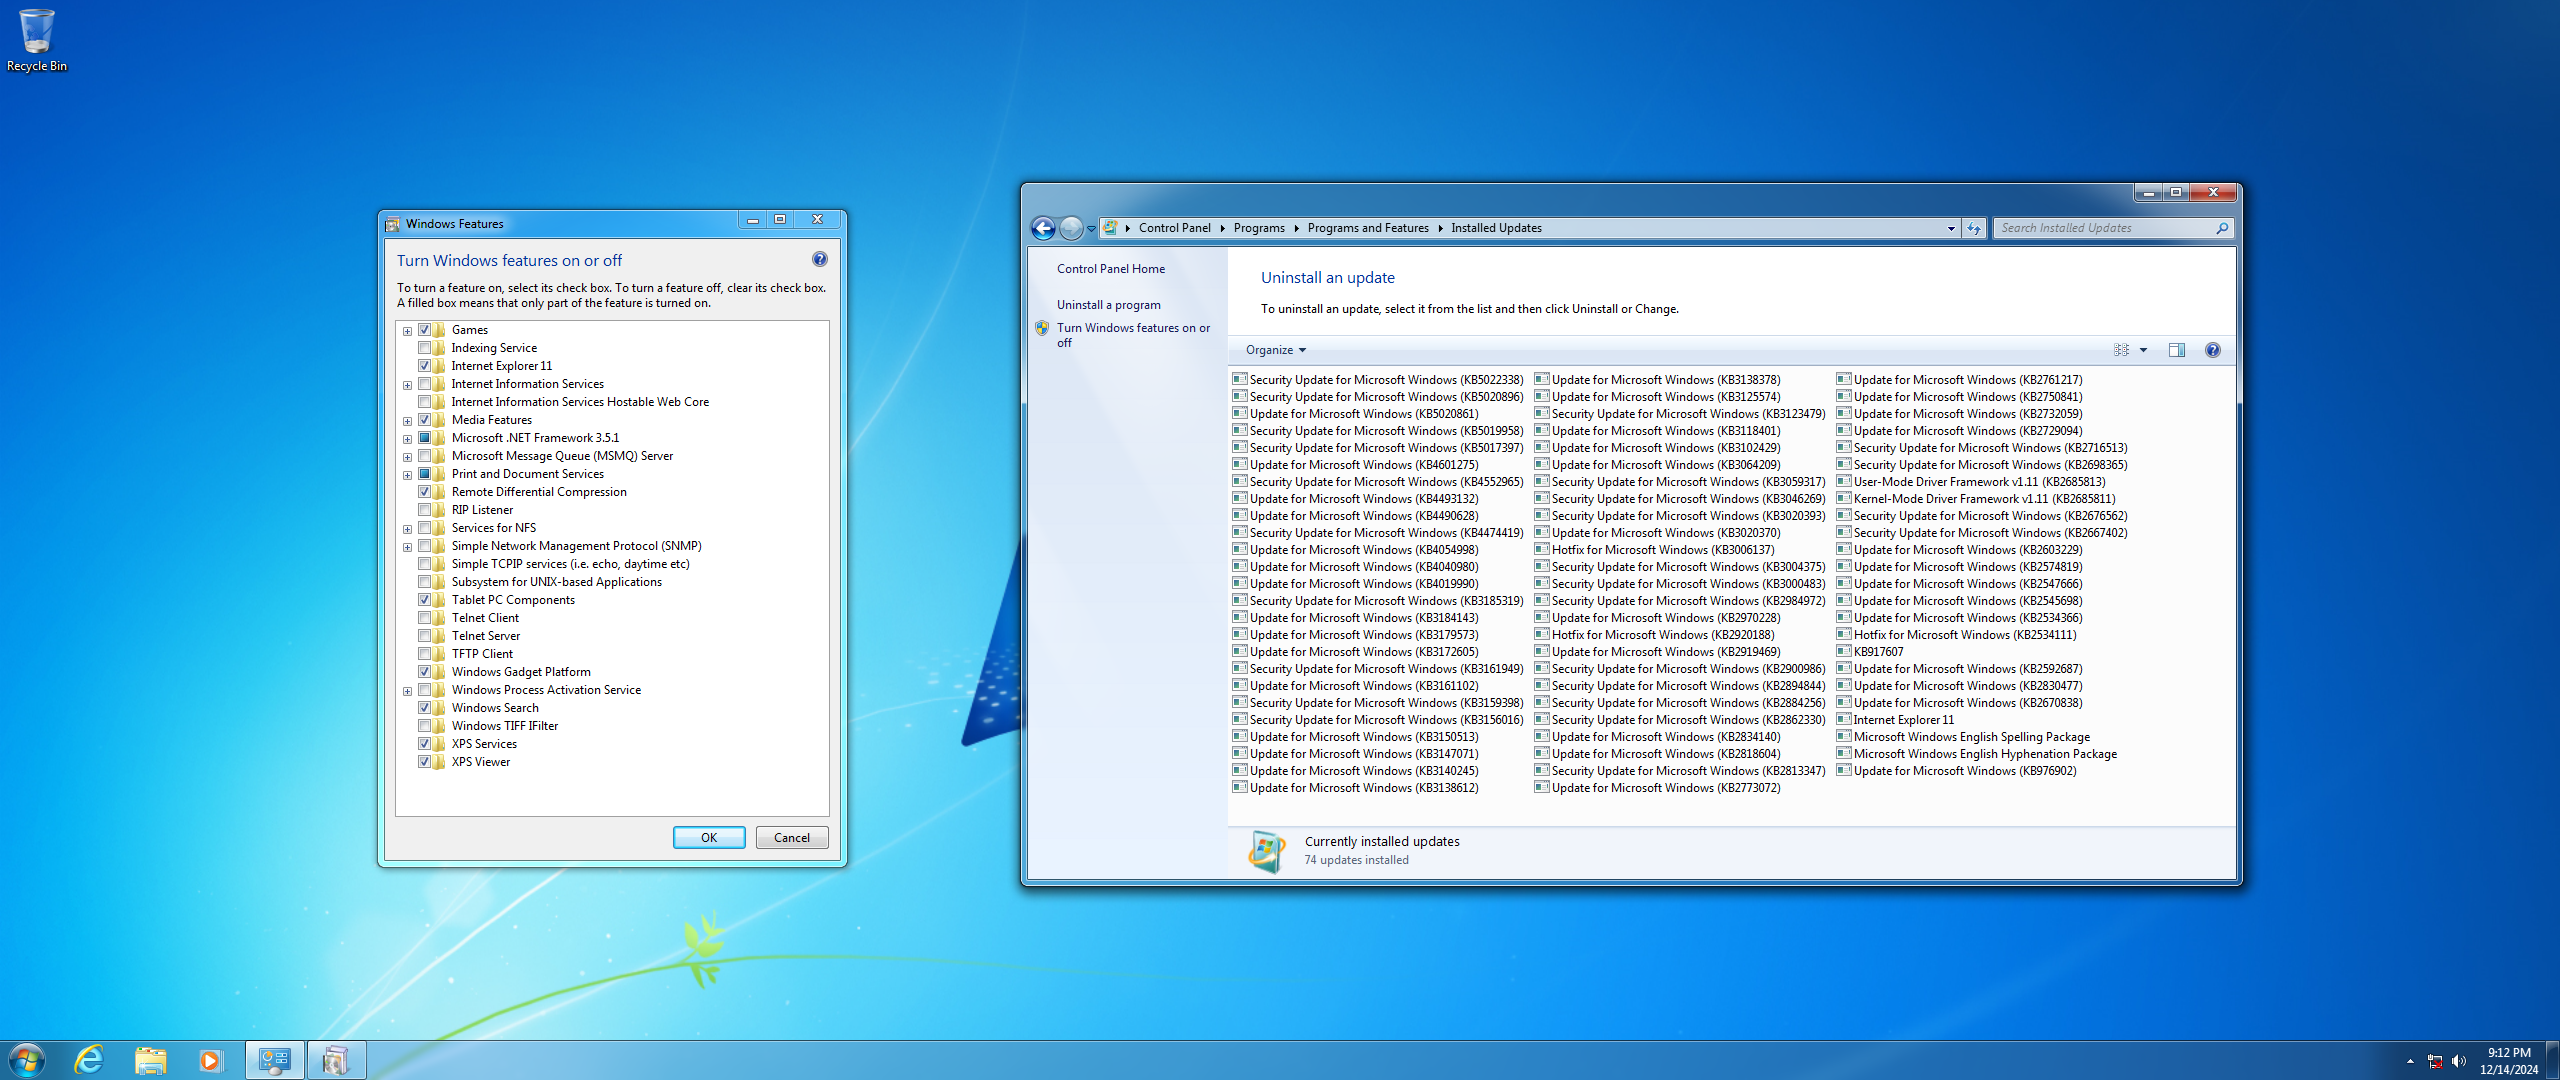
Task: Click the Installed Updates breadcrumb
Action: click(x=1496, y=228)
